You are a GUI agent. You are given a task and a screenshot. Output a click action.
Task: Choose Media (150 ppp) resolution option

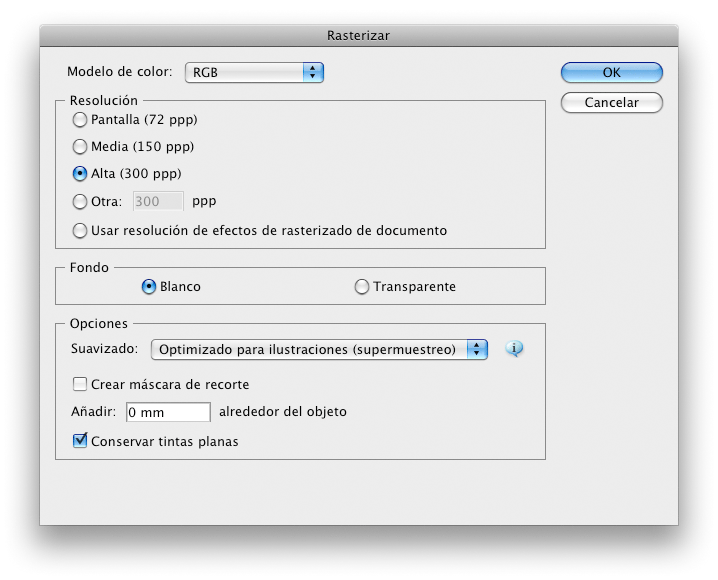point(80,147)
